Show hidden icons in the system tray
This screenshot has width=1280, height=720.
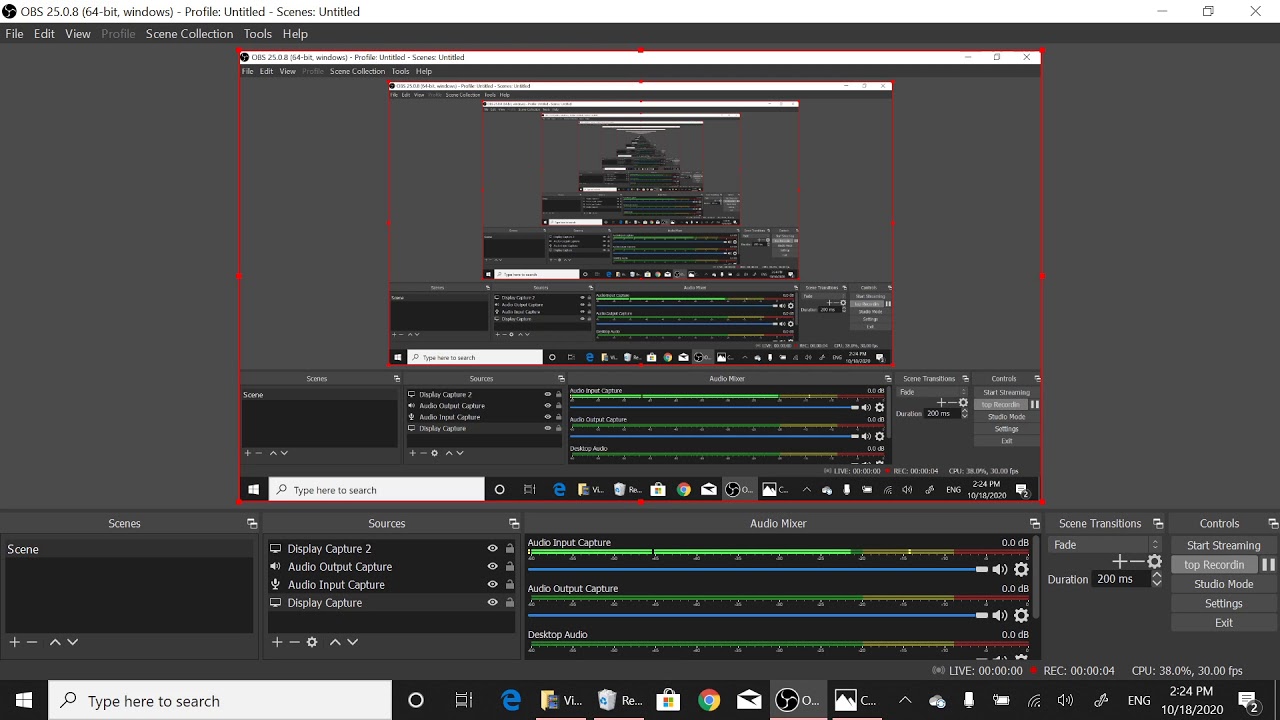coord(904,701)
